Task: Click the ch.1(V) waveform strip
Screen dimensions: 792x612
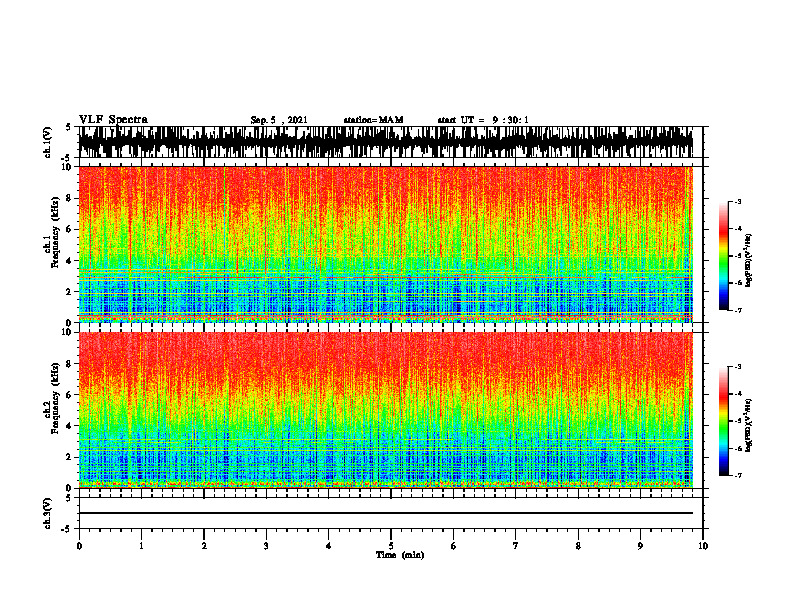Action: pos(386,142)
